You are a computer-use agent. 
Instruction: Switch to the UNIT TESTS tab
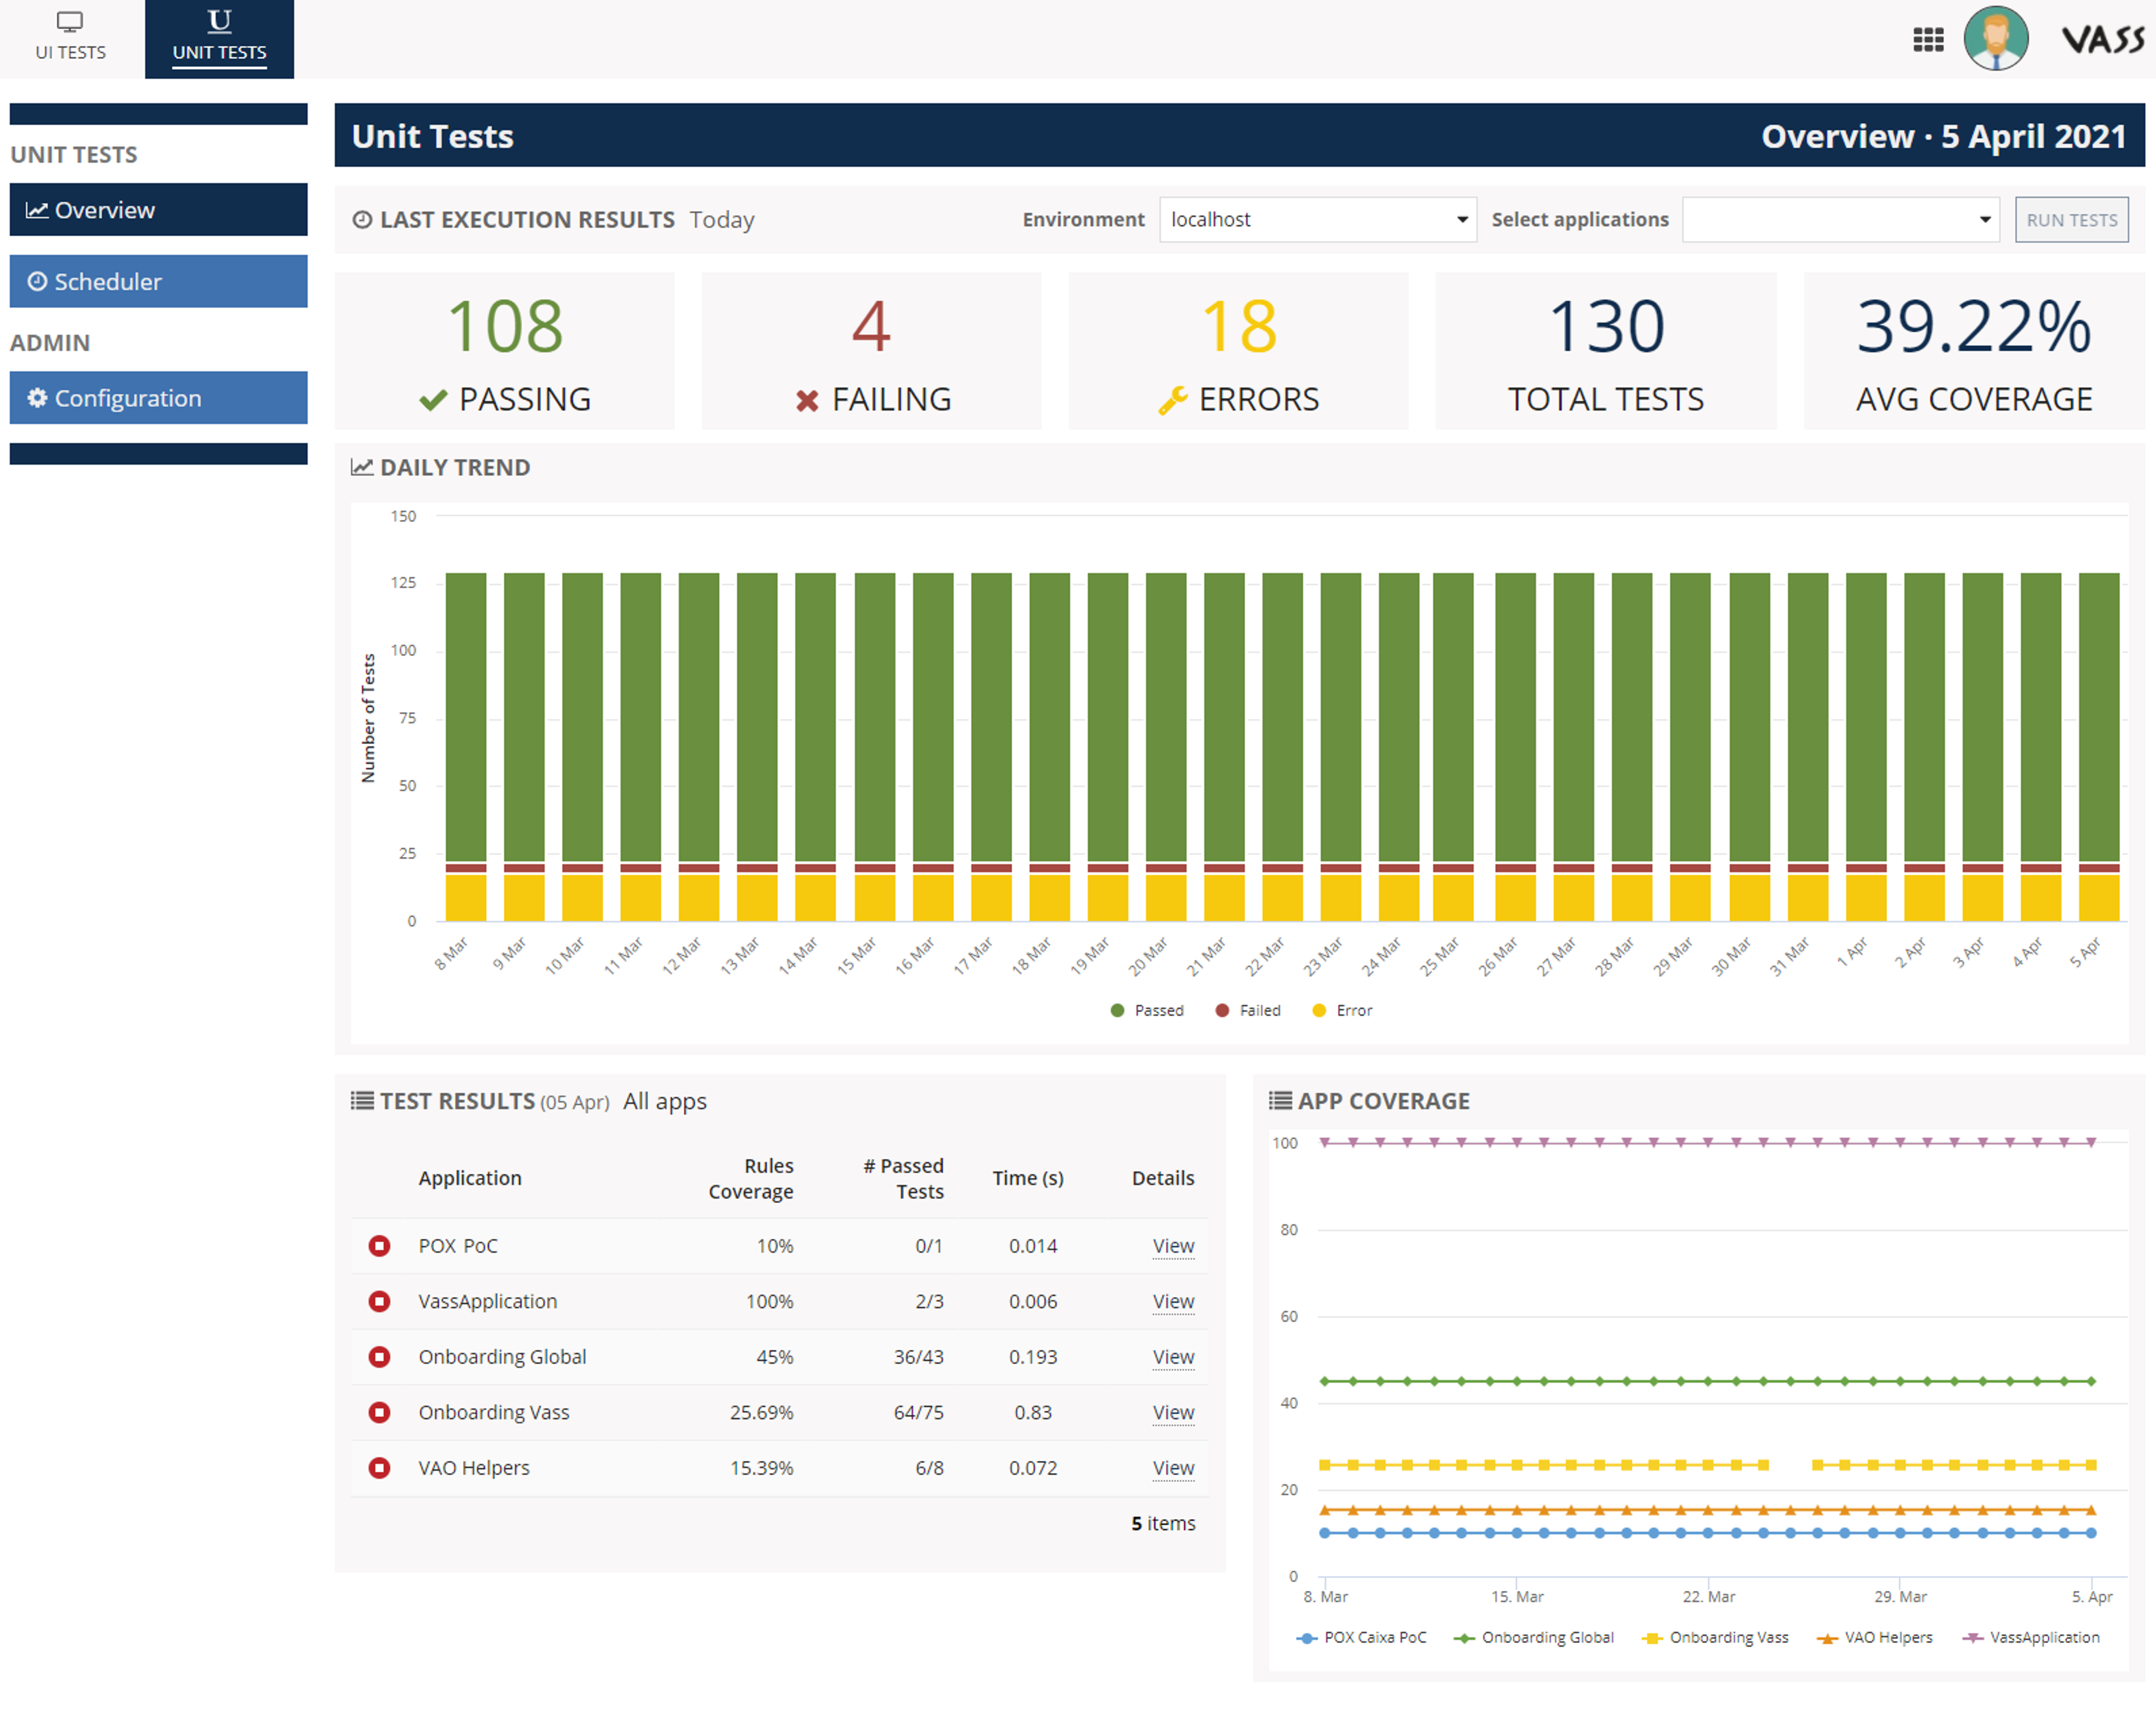(219, 39)
